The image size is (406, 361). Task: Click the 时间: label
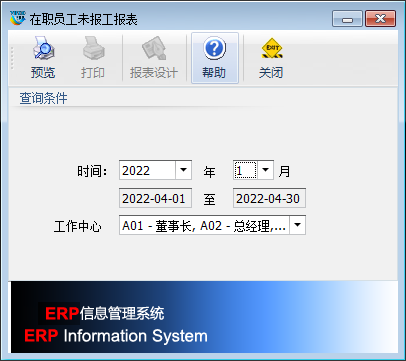point(92,171)
